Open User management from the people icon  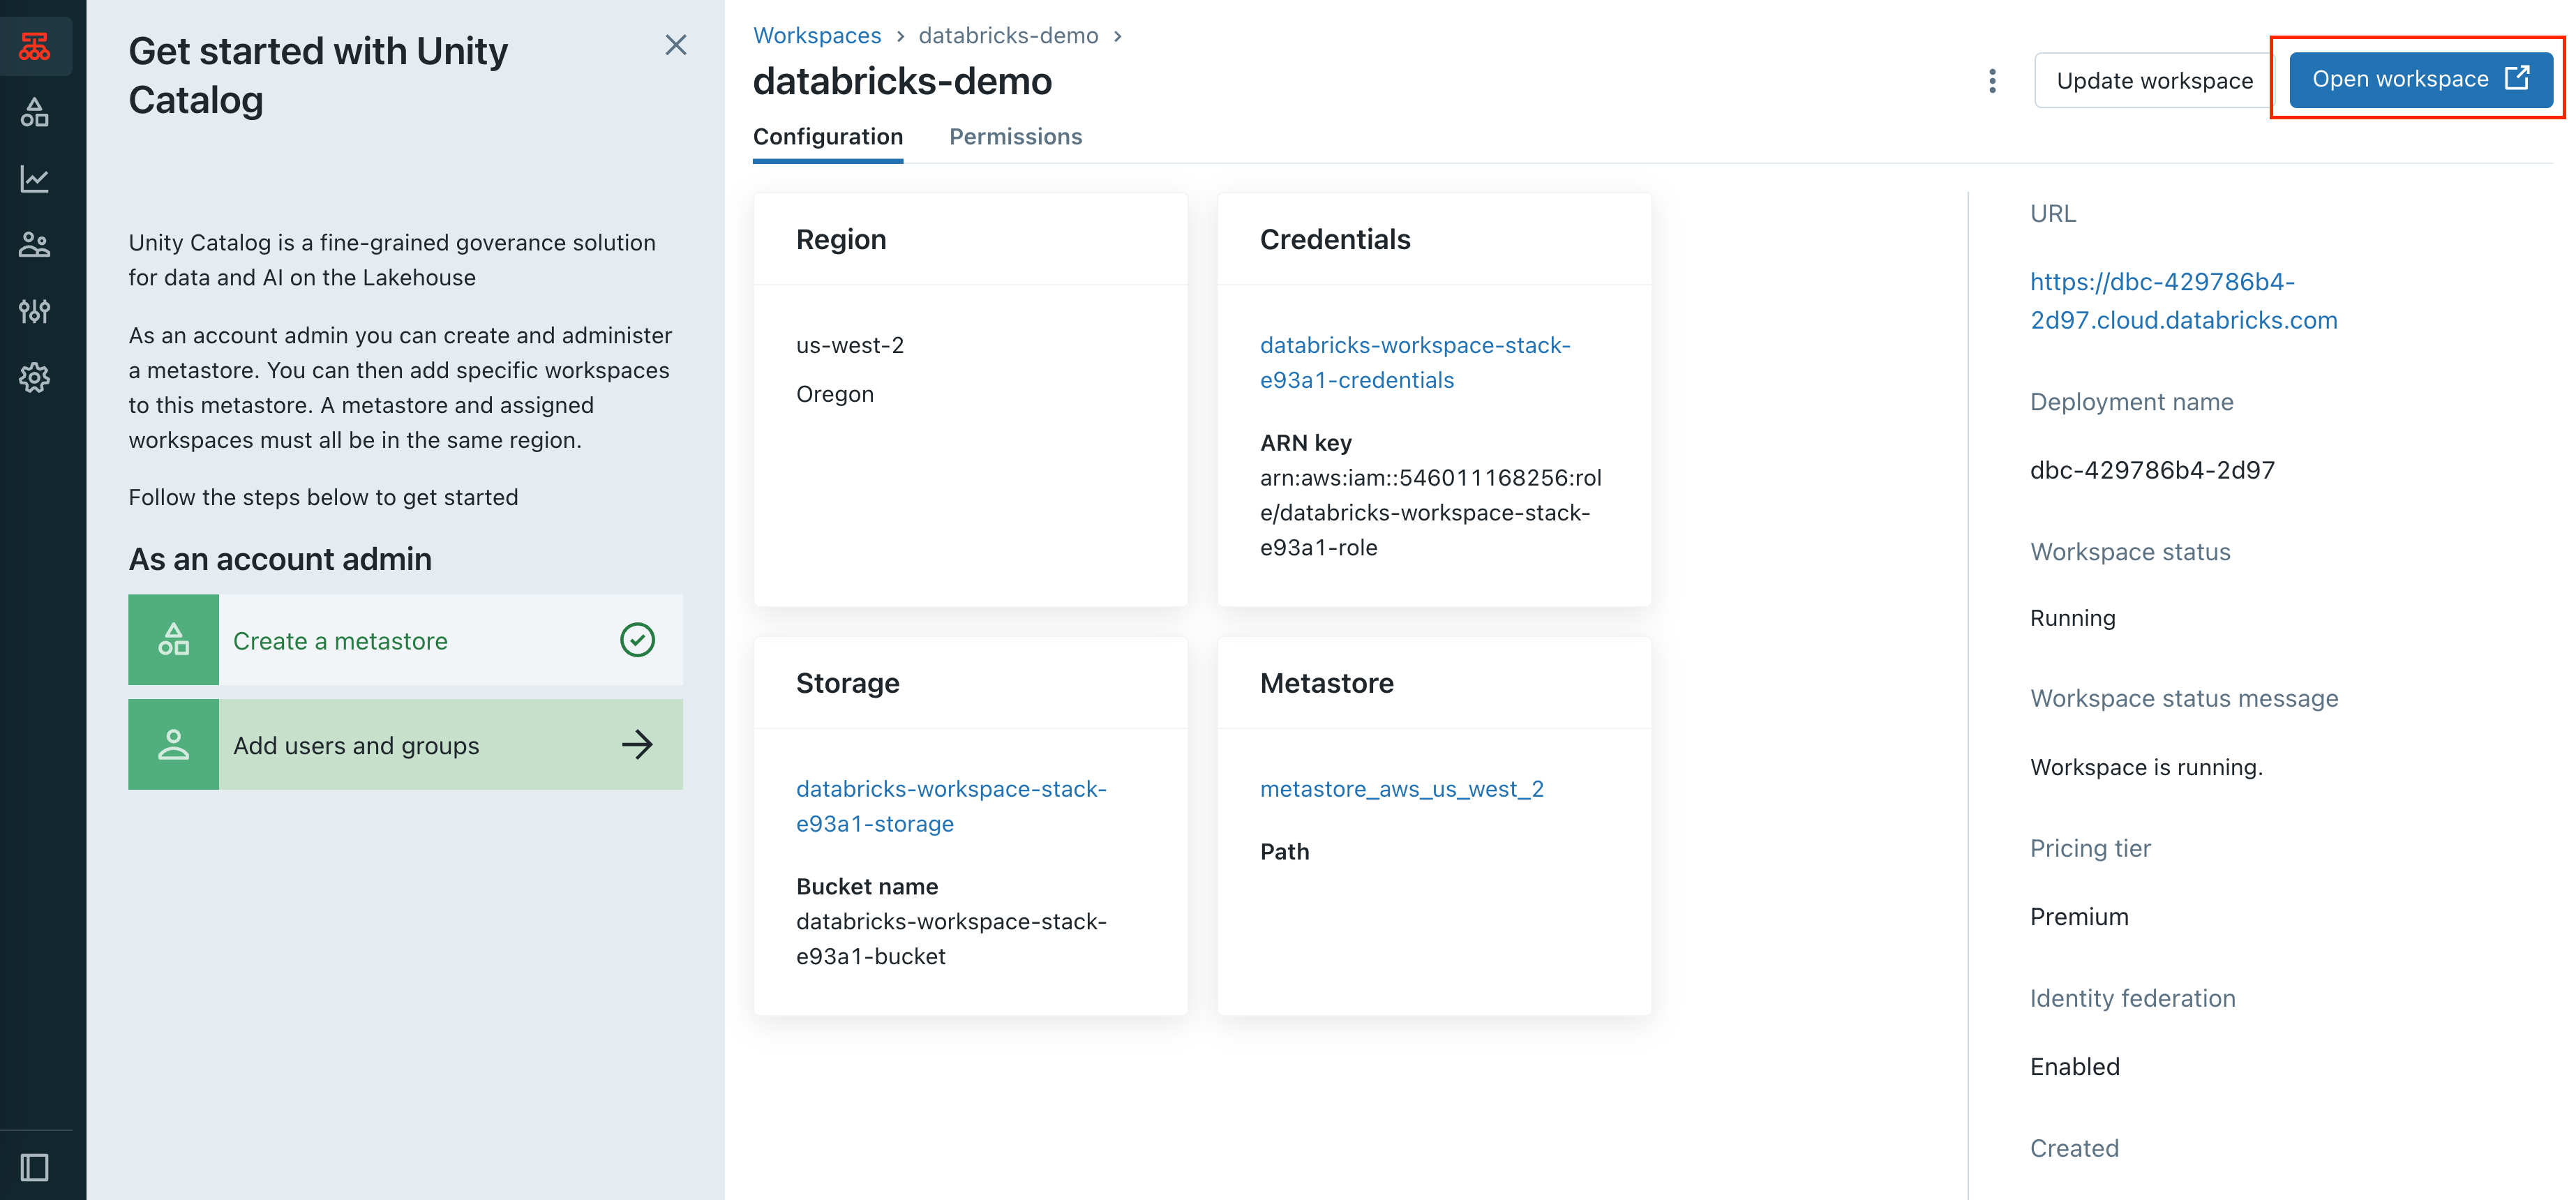tap(36, 244)
